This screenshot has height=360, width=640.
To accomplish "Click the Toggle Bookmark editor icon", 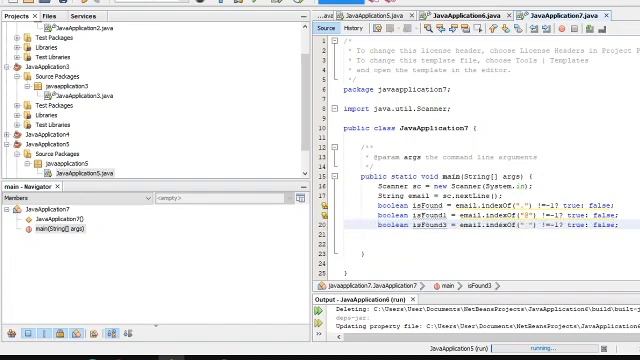I will point(518,28).
